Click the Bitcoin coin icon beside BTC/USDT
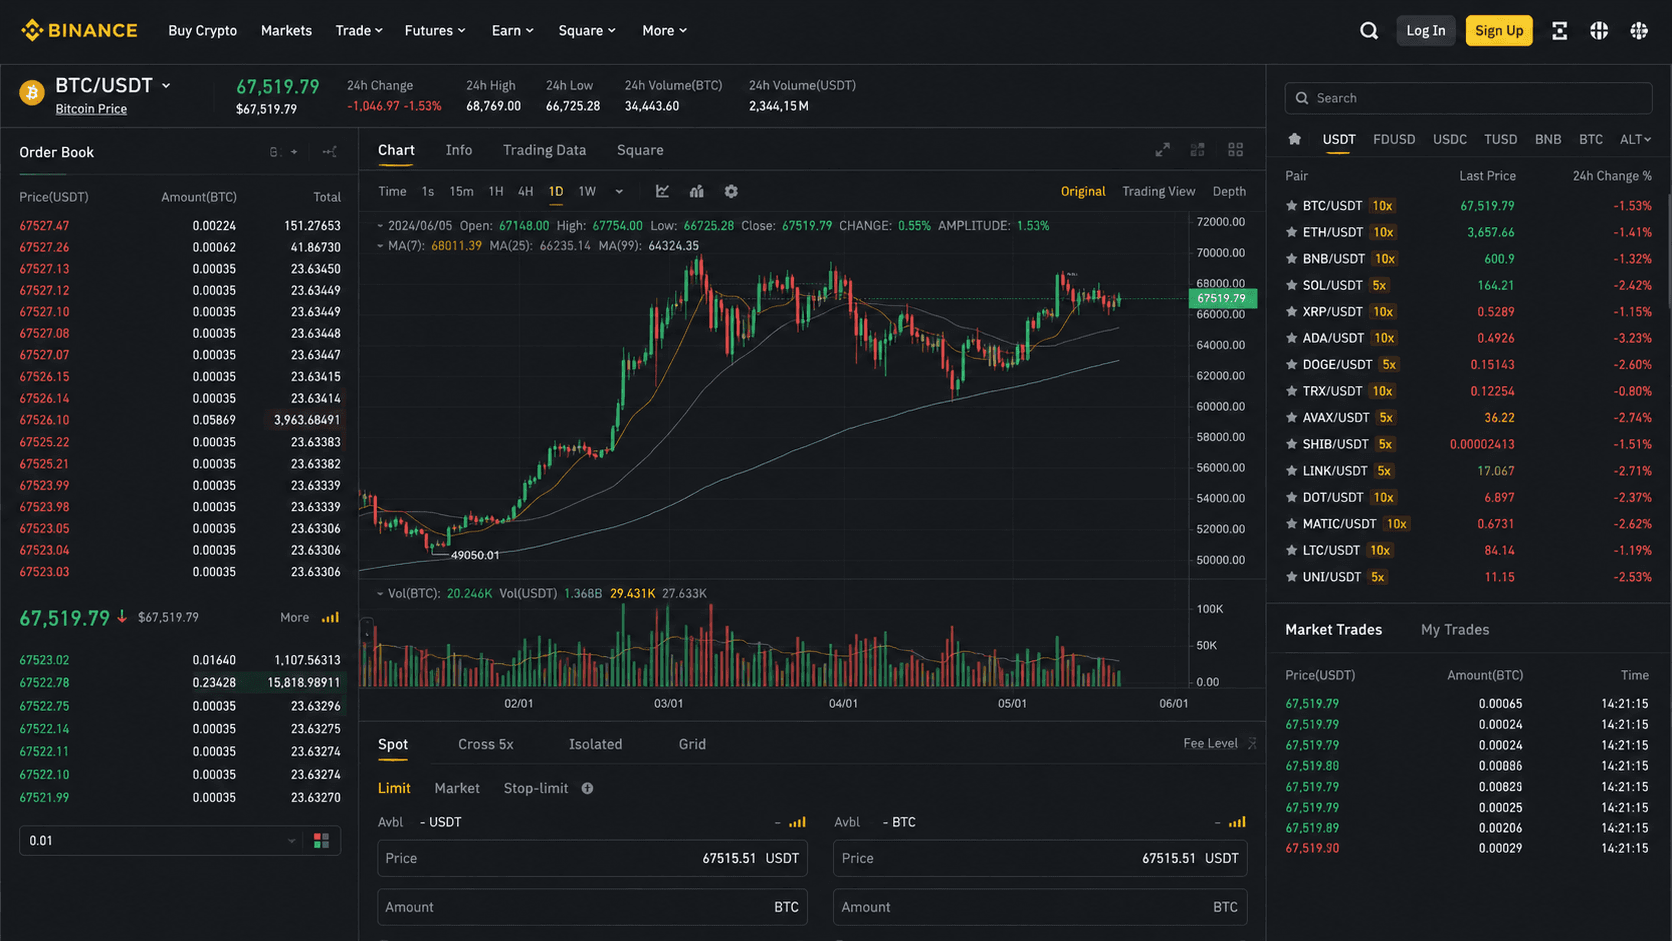The width and height of the screenshot is (1672, 941). click(32, 93)
